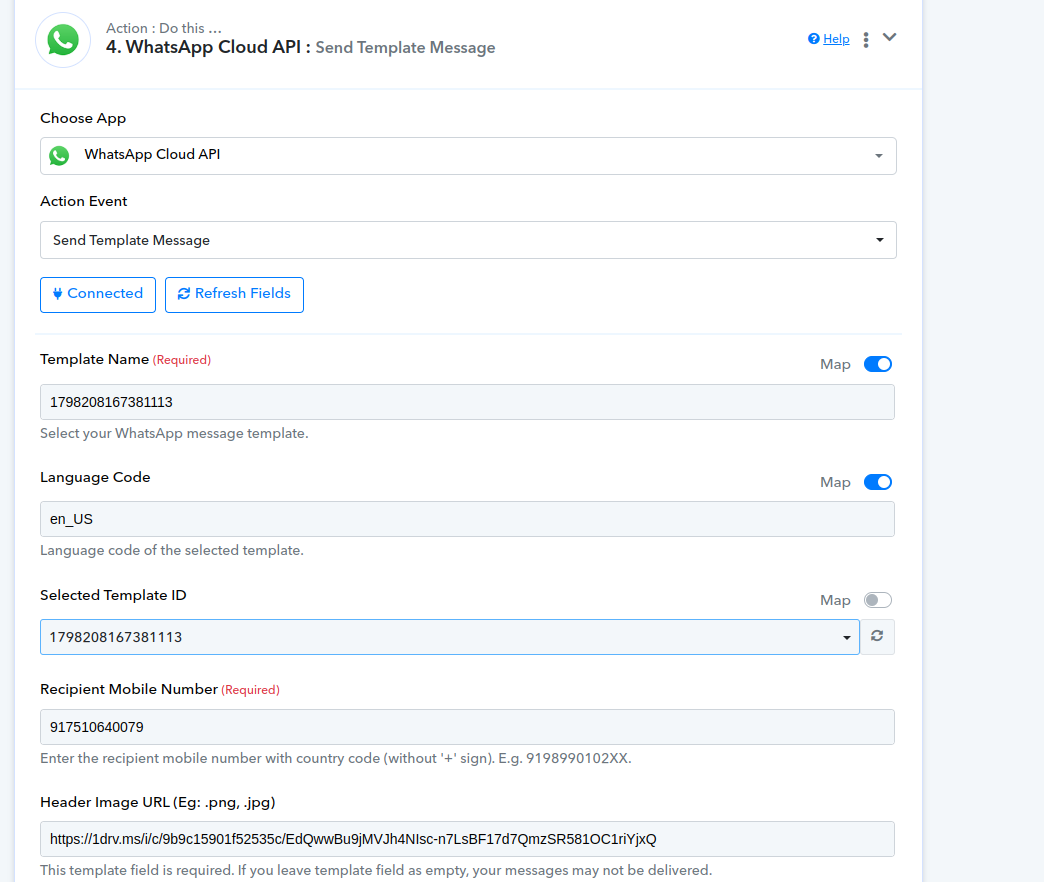Collapse the step with the chevron arrow
Screen dimensions: 1044x882
[890, 37]
